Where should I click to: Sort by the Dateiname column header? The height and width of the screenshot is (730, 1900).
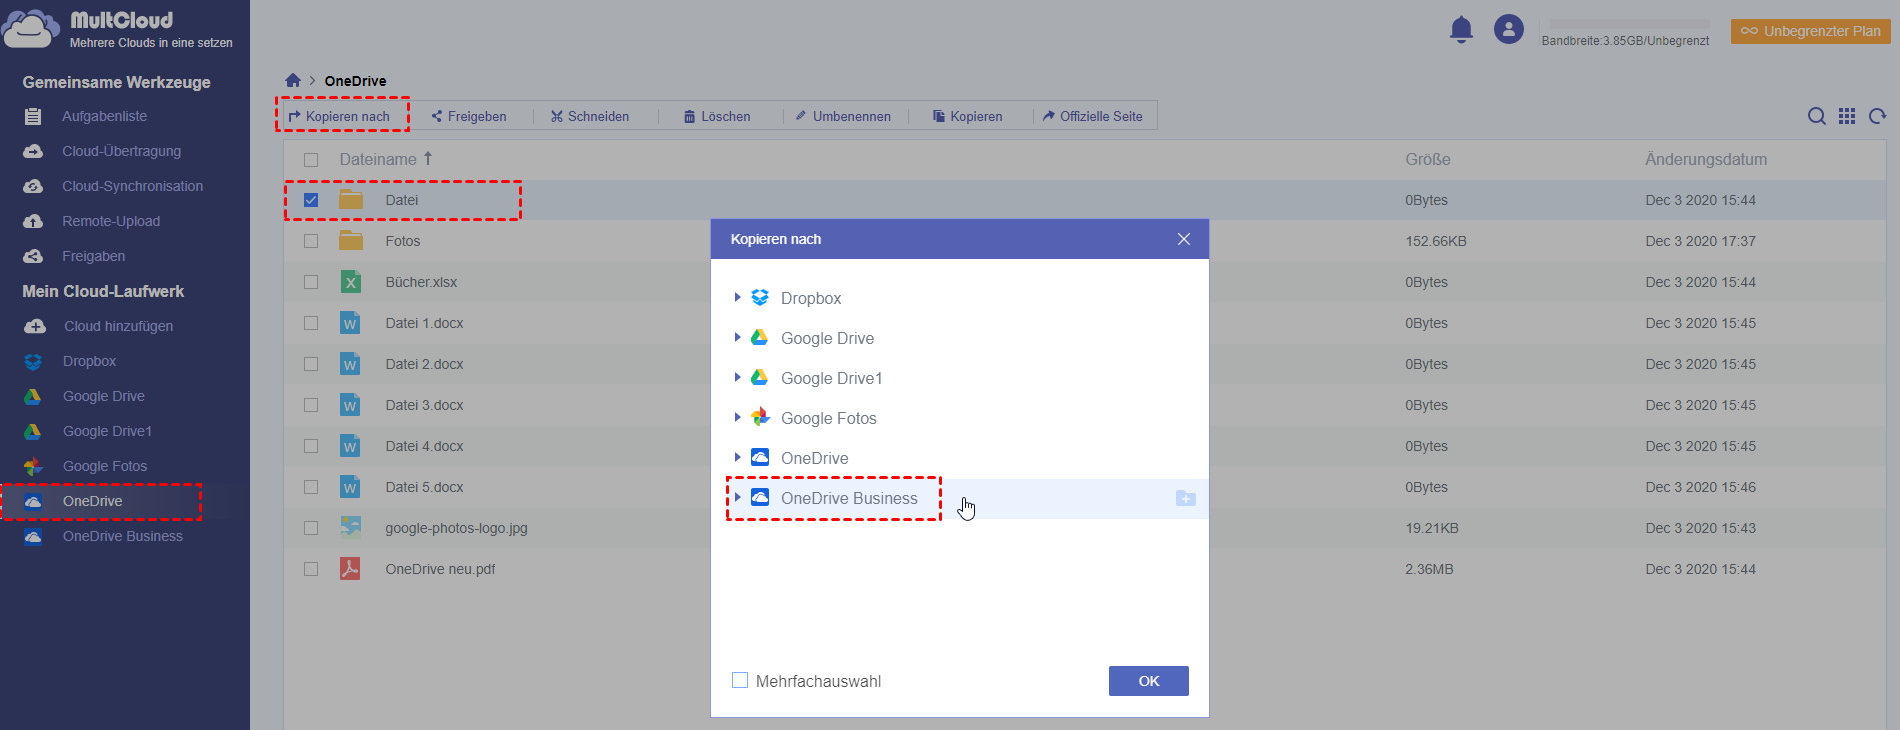pyautogui.click(x=378, y=159)
